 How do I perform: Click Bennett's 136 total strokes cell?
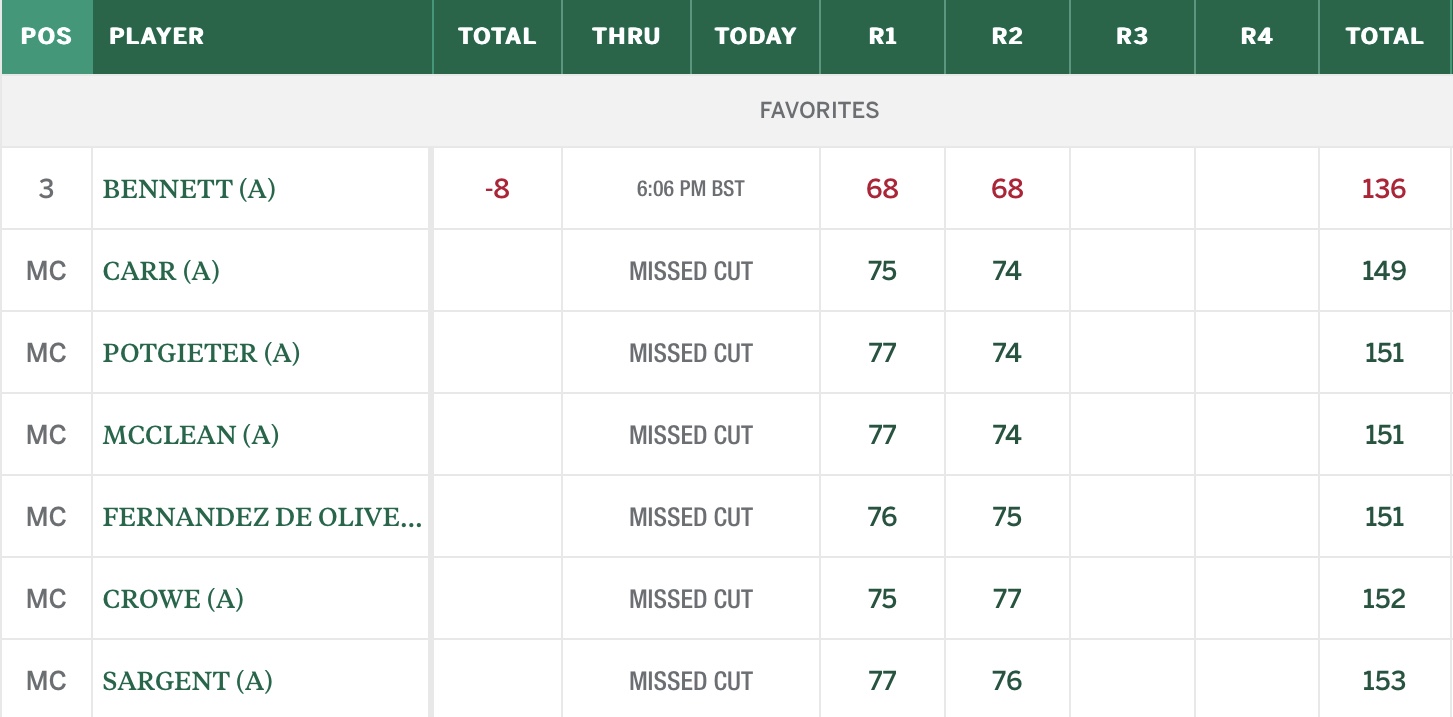click(x=1384, y=189)
